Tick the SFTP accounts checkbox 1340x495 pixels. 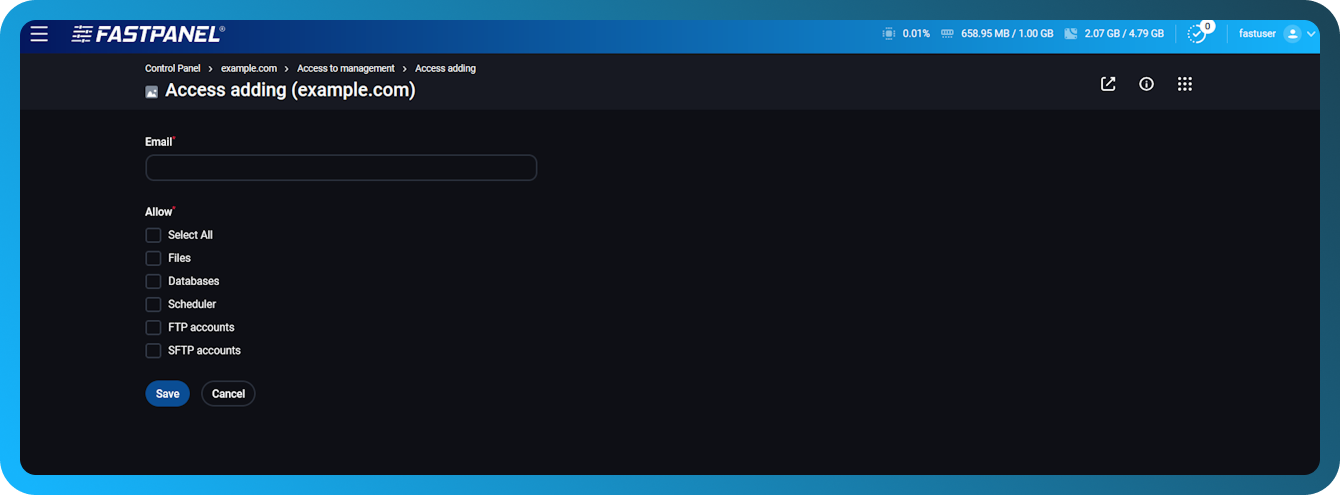[x=153, y=351]
